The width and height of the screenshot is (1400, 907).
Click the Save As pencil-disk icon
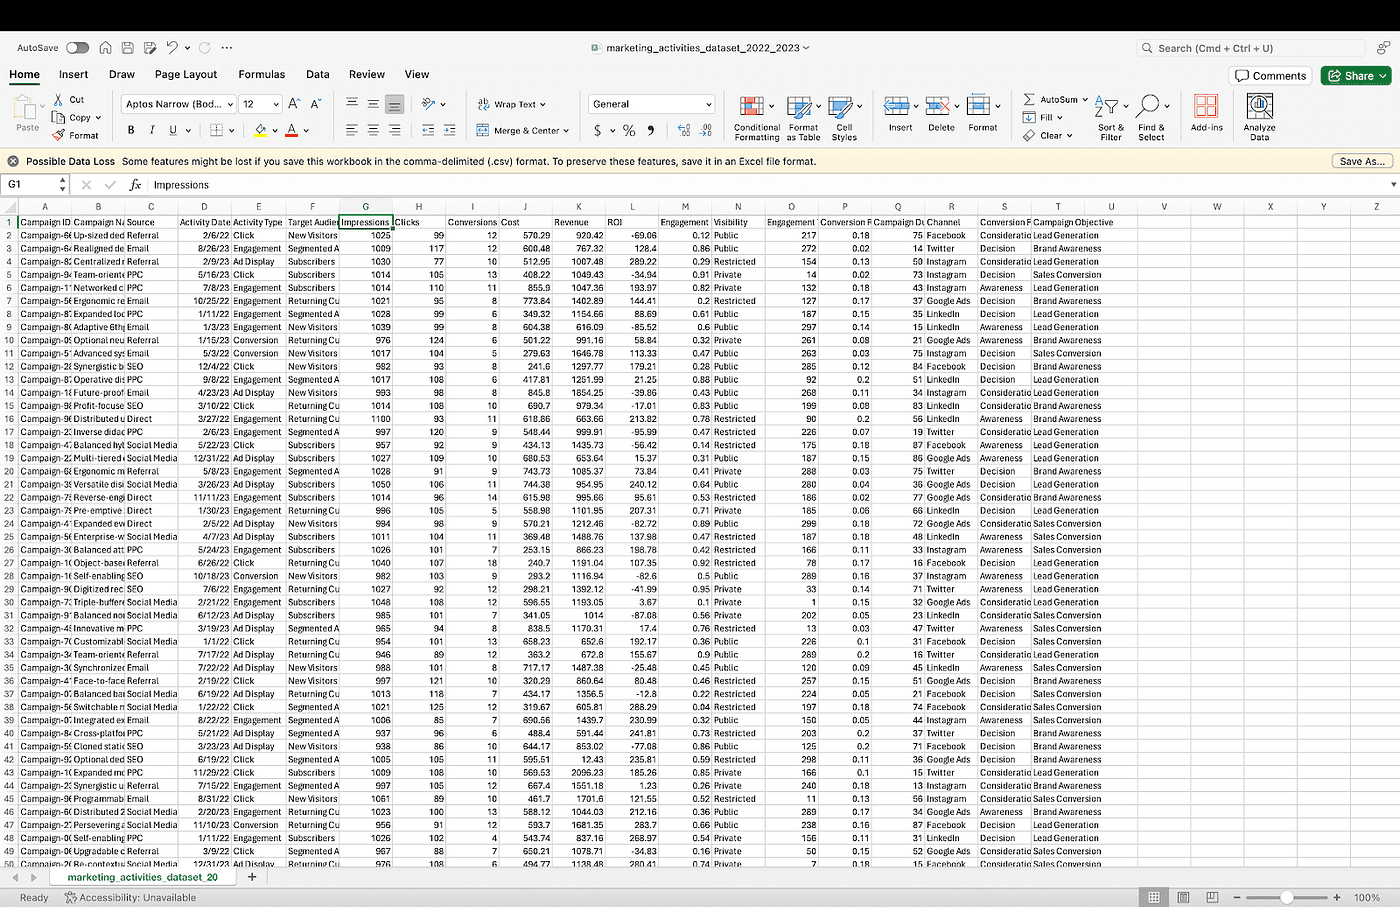coord(150,48)
